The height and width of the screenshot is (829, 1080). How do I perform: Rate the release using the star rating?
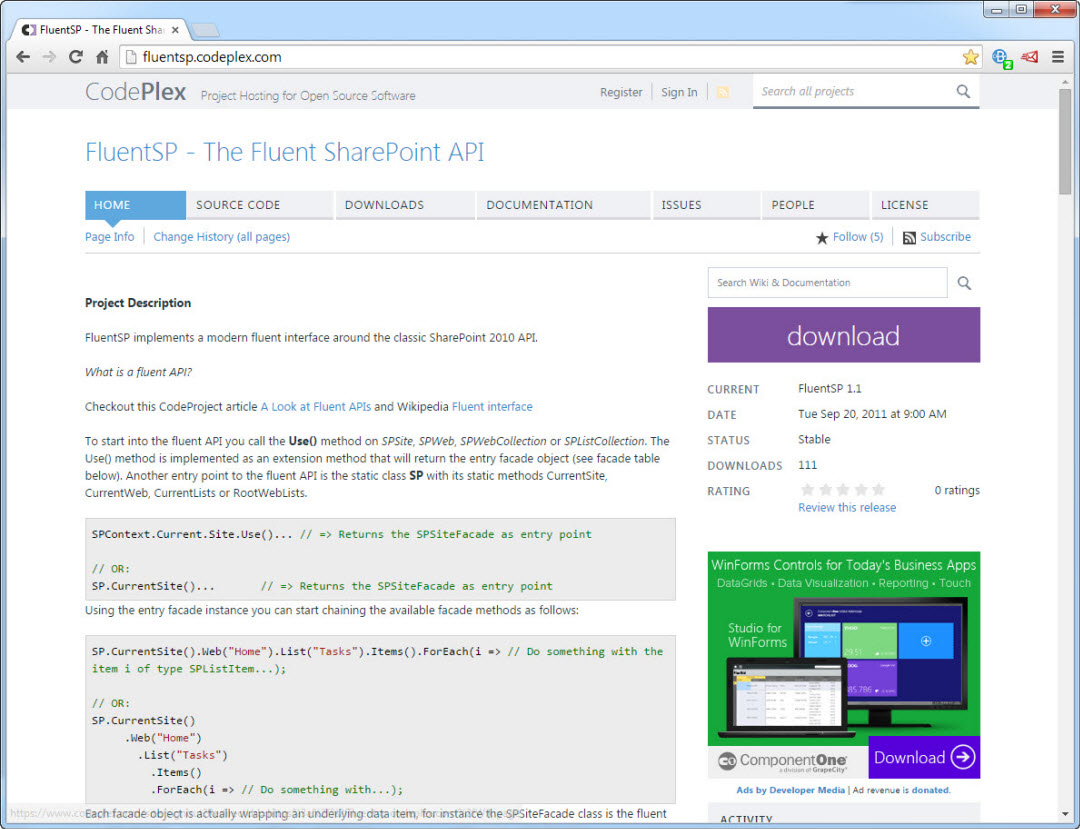[x=842, y=490]
